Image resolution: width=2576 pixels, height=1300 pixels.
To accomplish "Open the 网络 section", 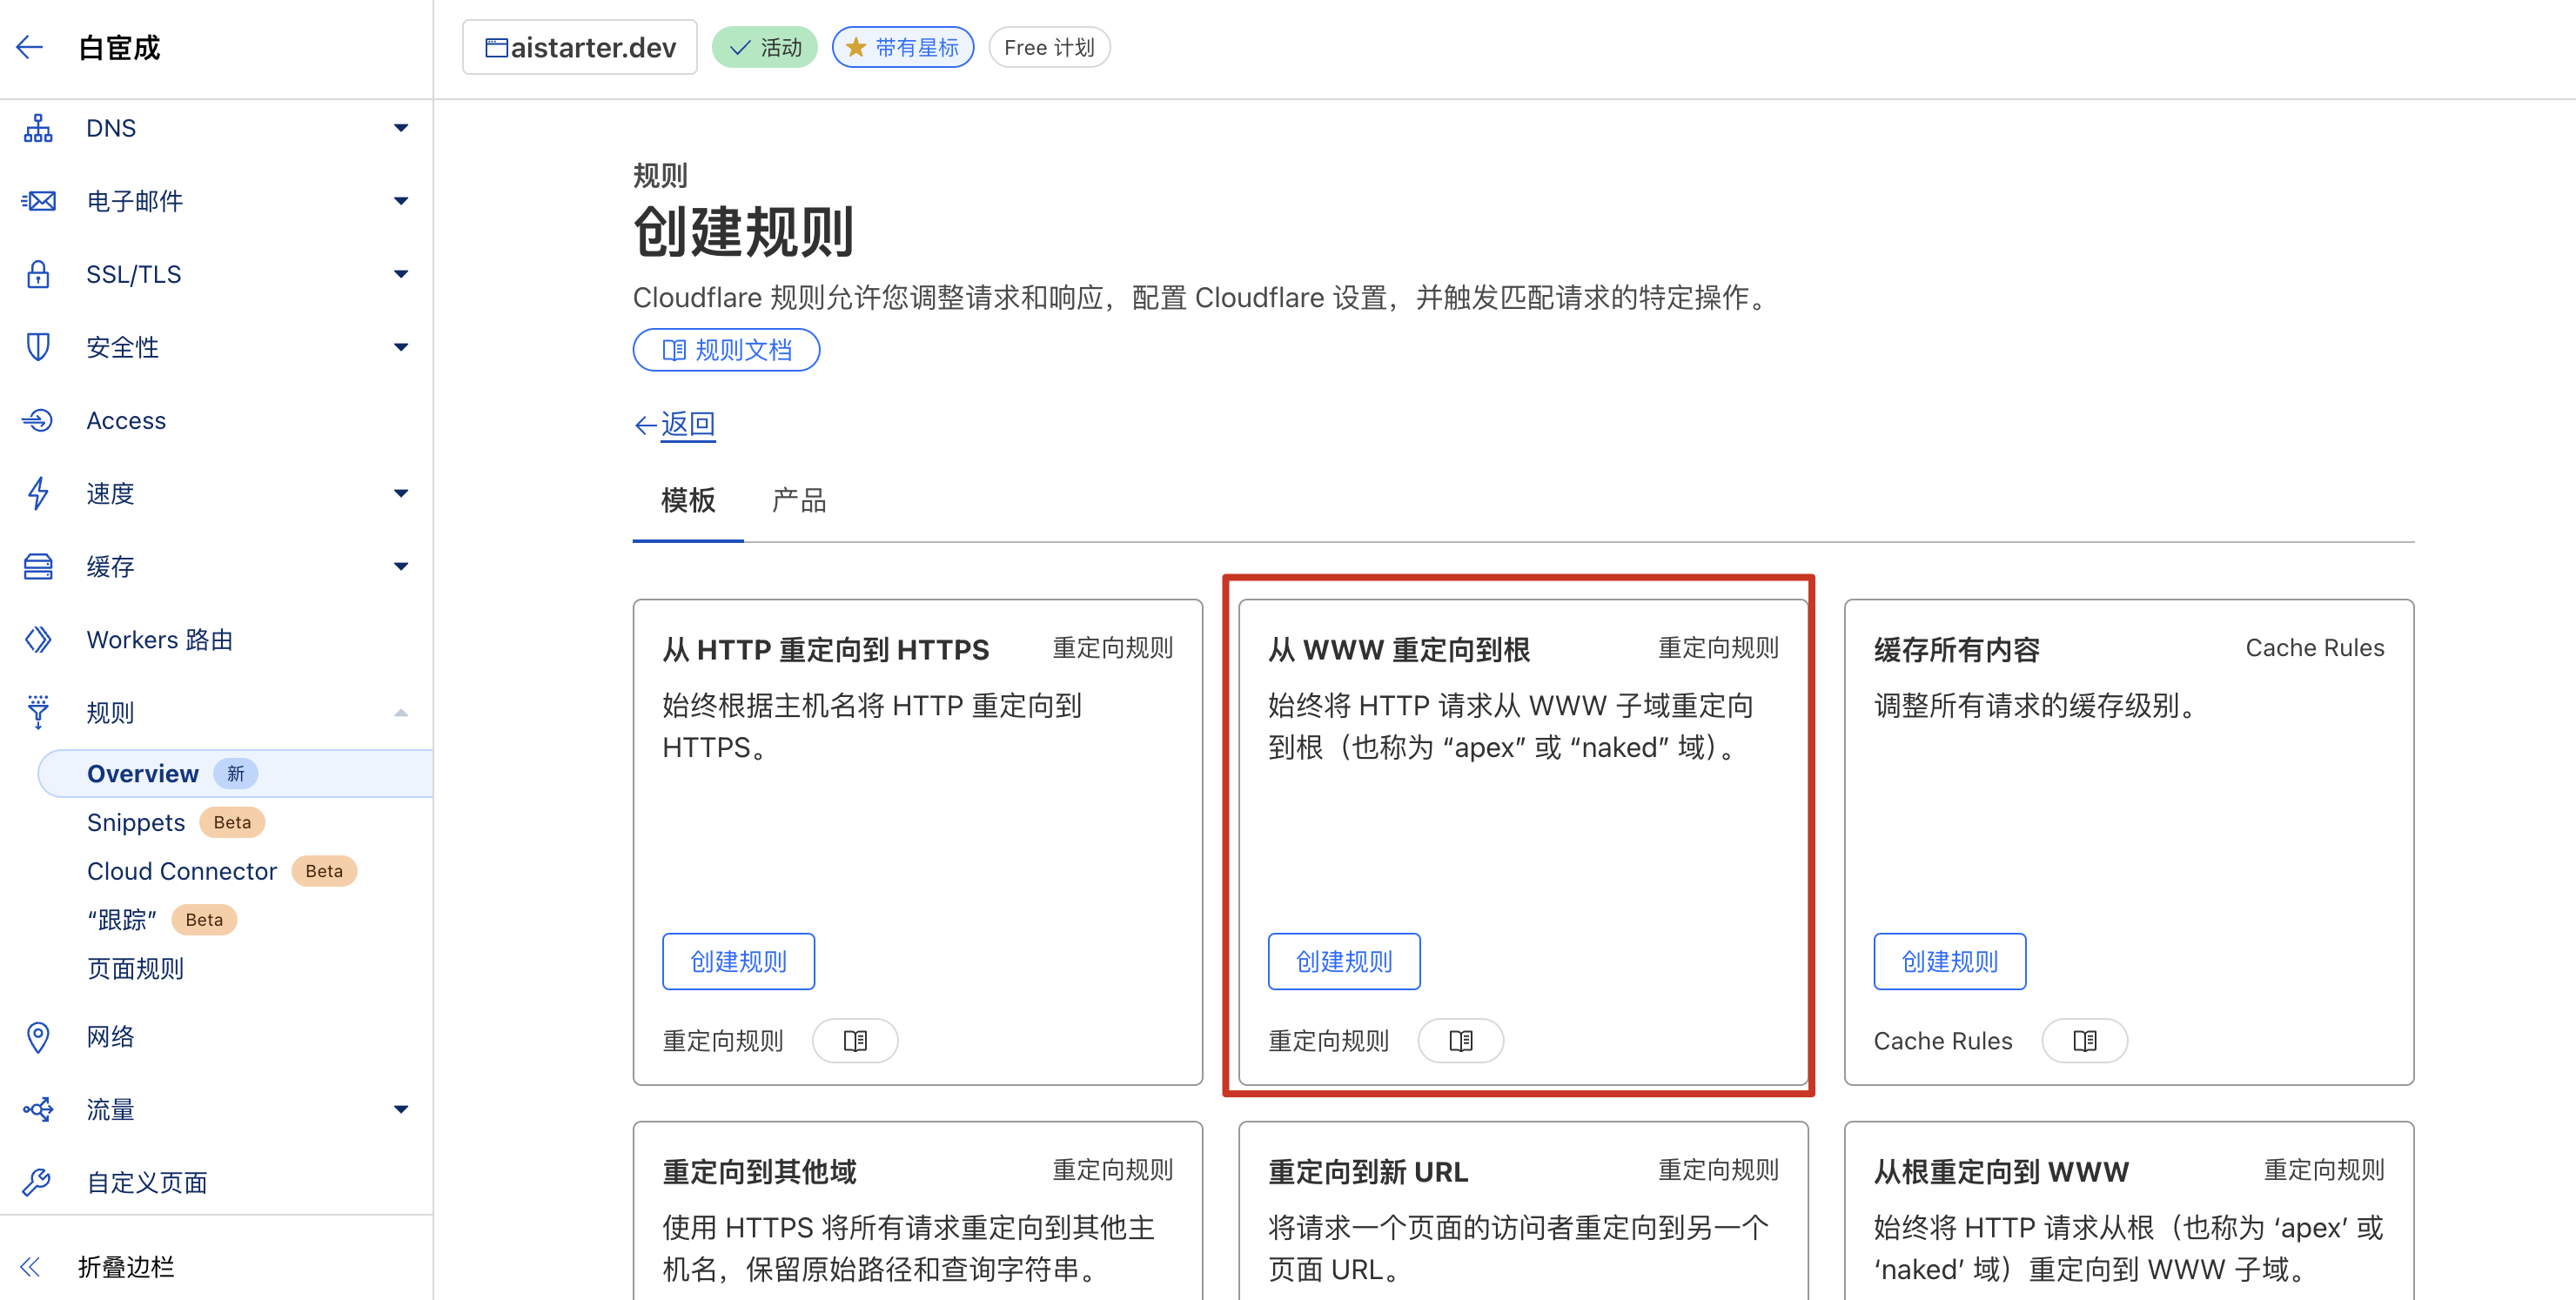I will (111, 1037).
